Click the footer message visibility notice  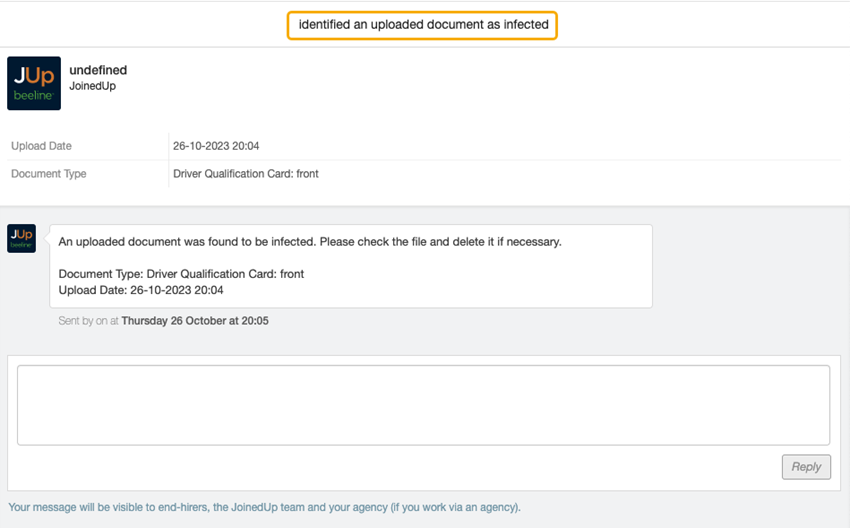(x=264, y=507)
